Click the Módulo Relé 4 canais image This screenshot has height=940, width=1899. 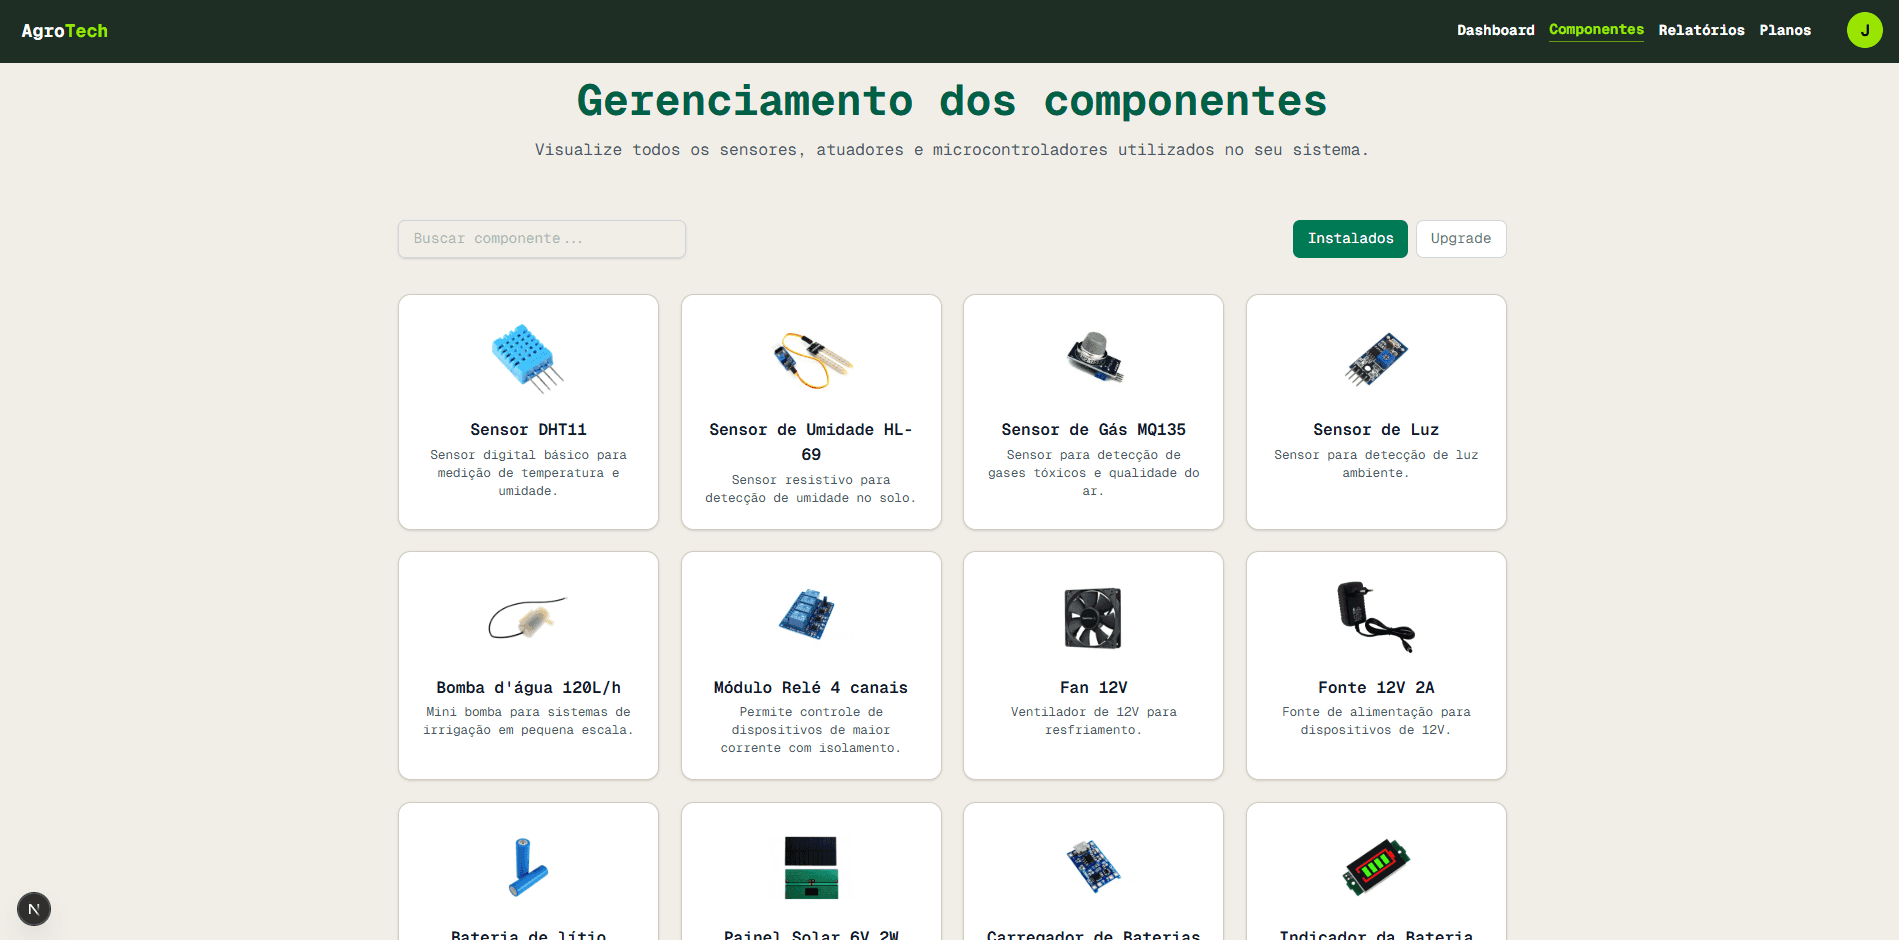(x=810, y=617)
